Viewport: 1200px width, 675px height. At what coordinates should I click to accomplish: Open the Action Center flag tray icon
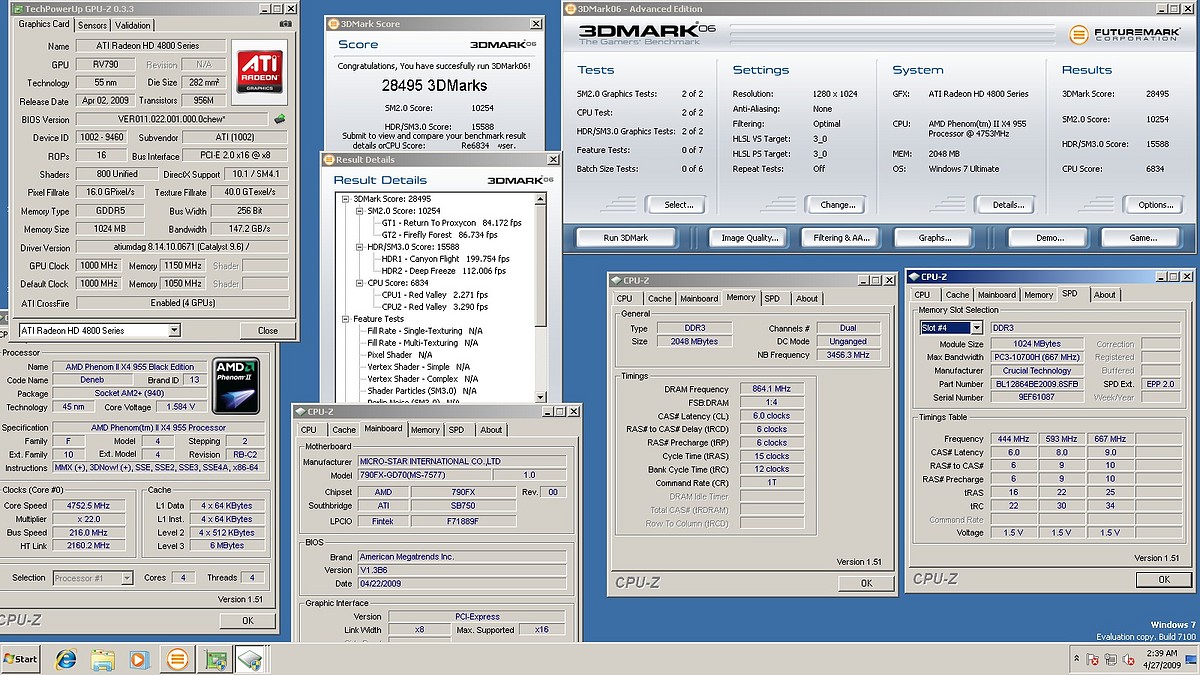click(x=1093, y=659)
